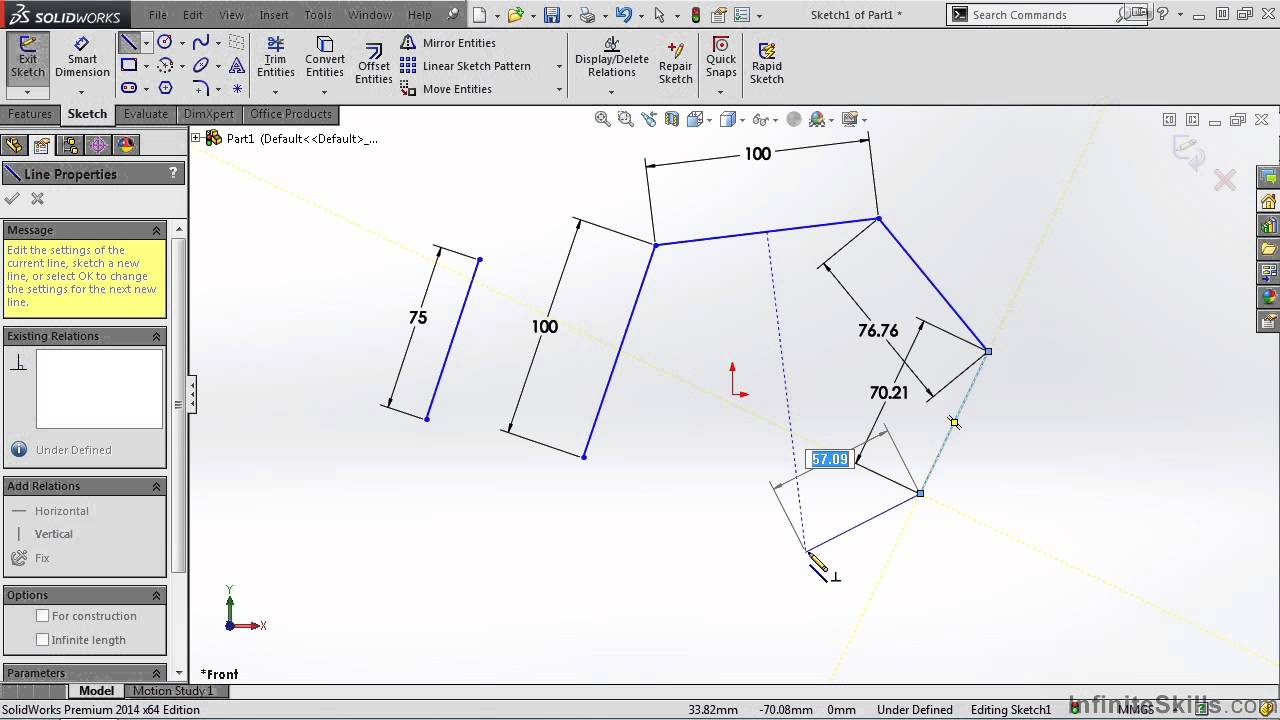This screenshot has height=720, width=1280.
Task: Switch to the Evaluate tab
Action: (x=146, y=114)
